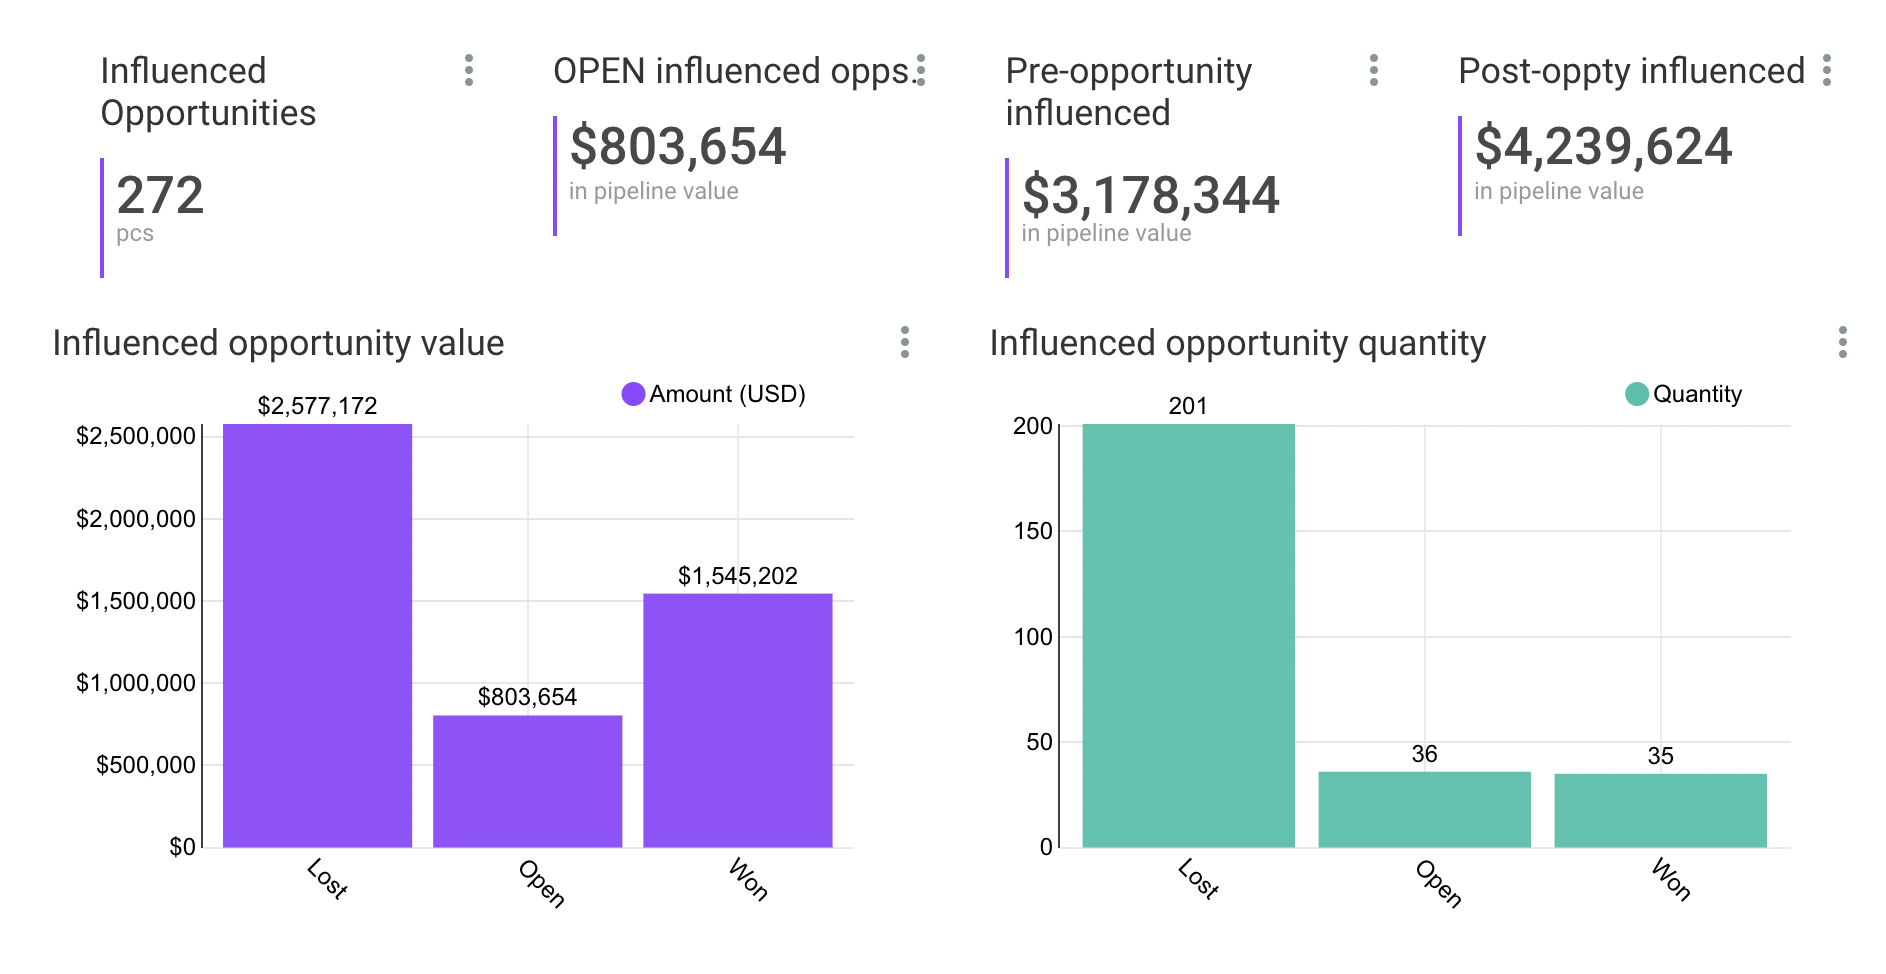Select the Influenced opportunity value chart title

click(x=279, y=342)
